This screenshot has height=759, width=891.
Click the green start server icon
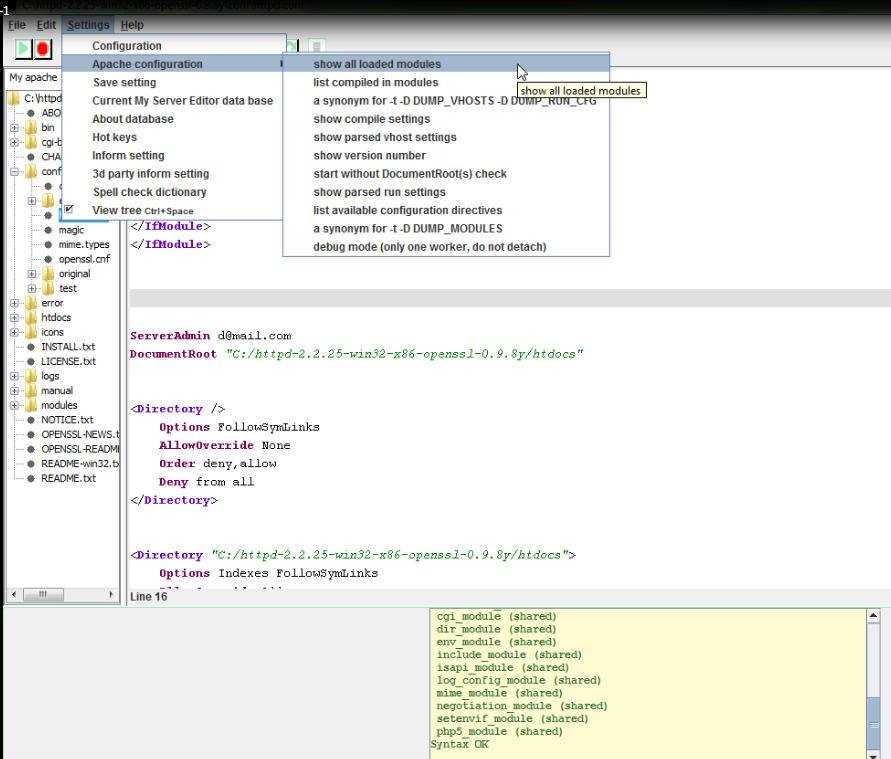(23, 48)
